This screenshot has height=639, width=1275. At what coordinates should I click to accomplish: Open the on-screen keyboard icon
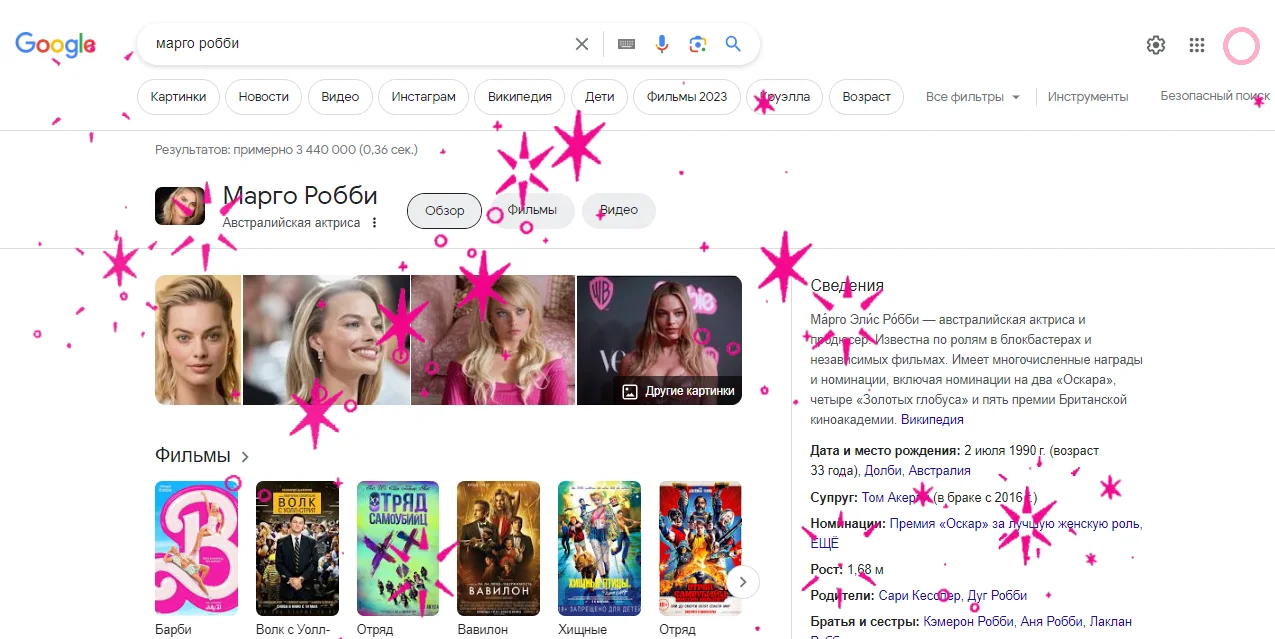pyautogui.click(x=625, y=43)
